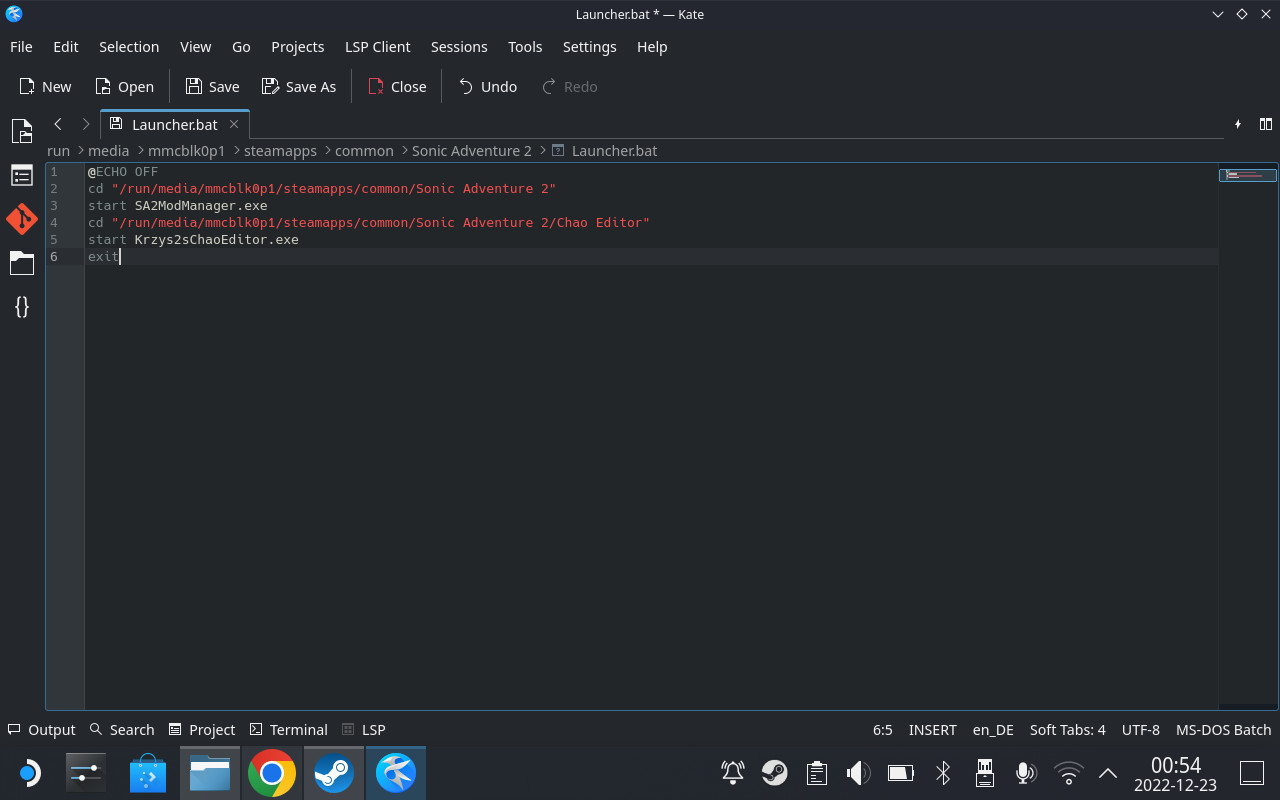The image size is (1280, 800).
Task: Select the Git sidebar icon
Action: pyautogui.click(x=21, y=219)
